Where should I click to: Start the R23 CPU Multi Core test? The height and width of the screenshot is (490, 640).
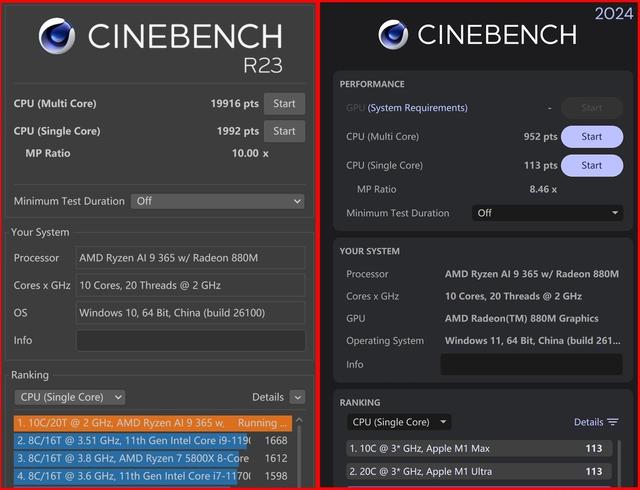284,104
